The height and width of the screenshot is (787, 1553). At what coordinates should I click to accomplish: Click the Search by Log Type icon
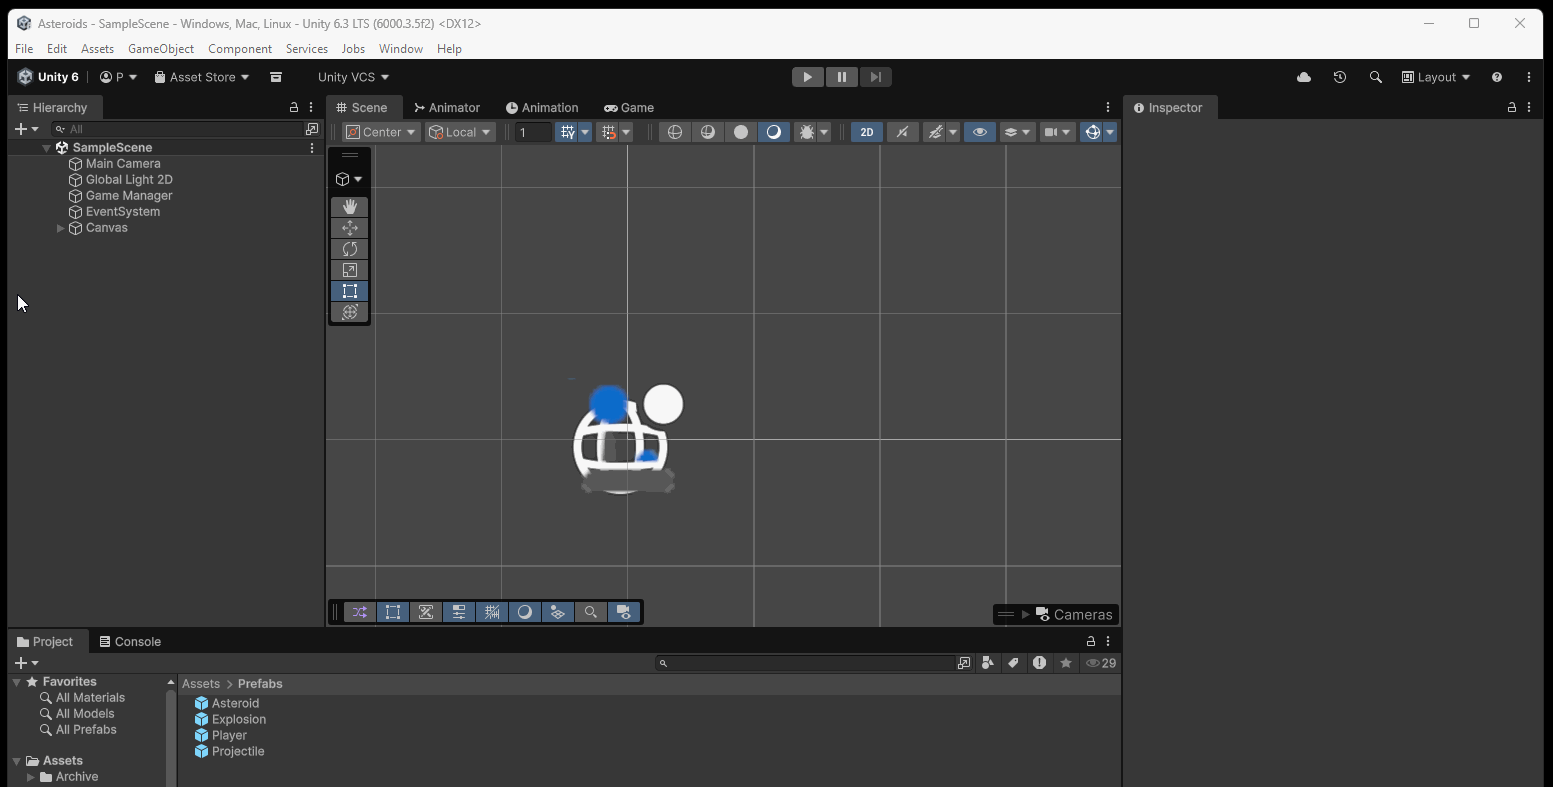1040,663
